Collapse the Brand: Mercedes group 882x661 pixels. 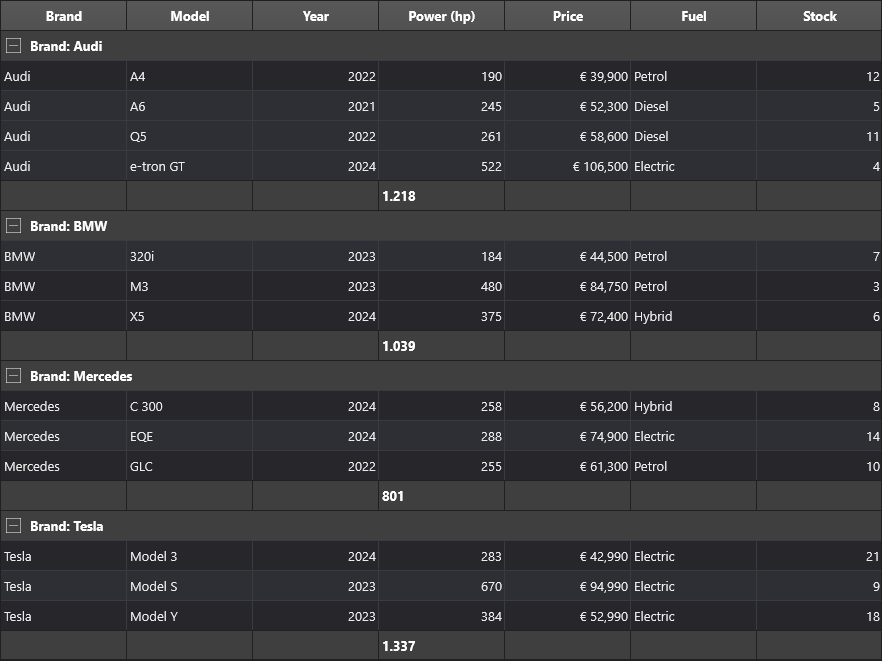(x=14, y=376)
